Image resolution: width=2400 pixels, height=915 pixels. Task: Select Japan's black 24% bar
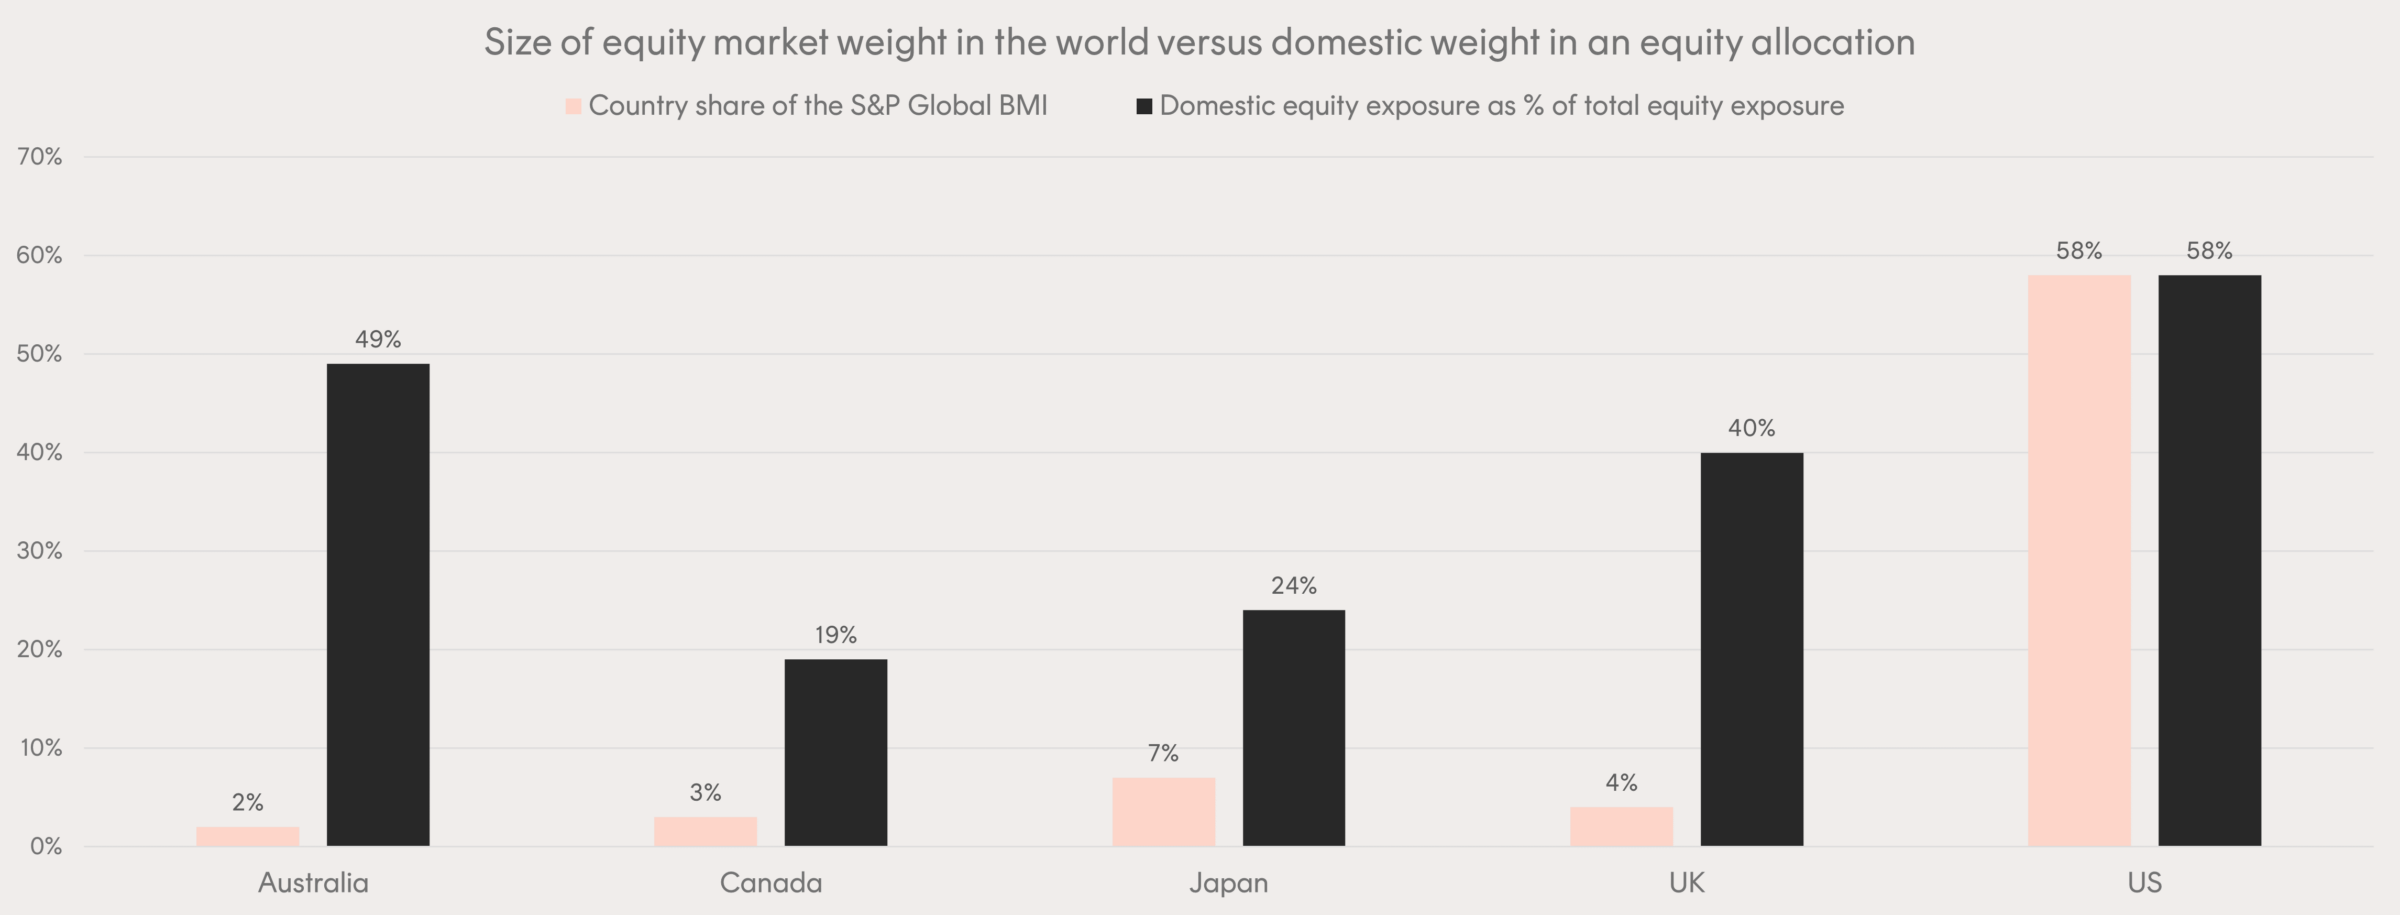click(x=1293, y=727)
